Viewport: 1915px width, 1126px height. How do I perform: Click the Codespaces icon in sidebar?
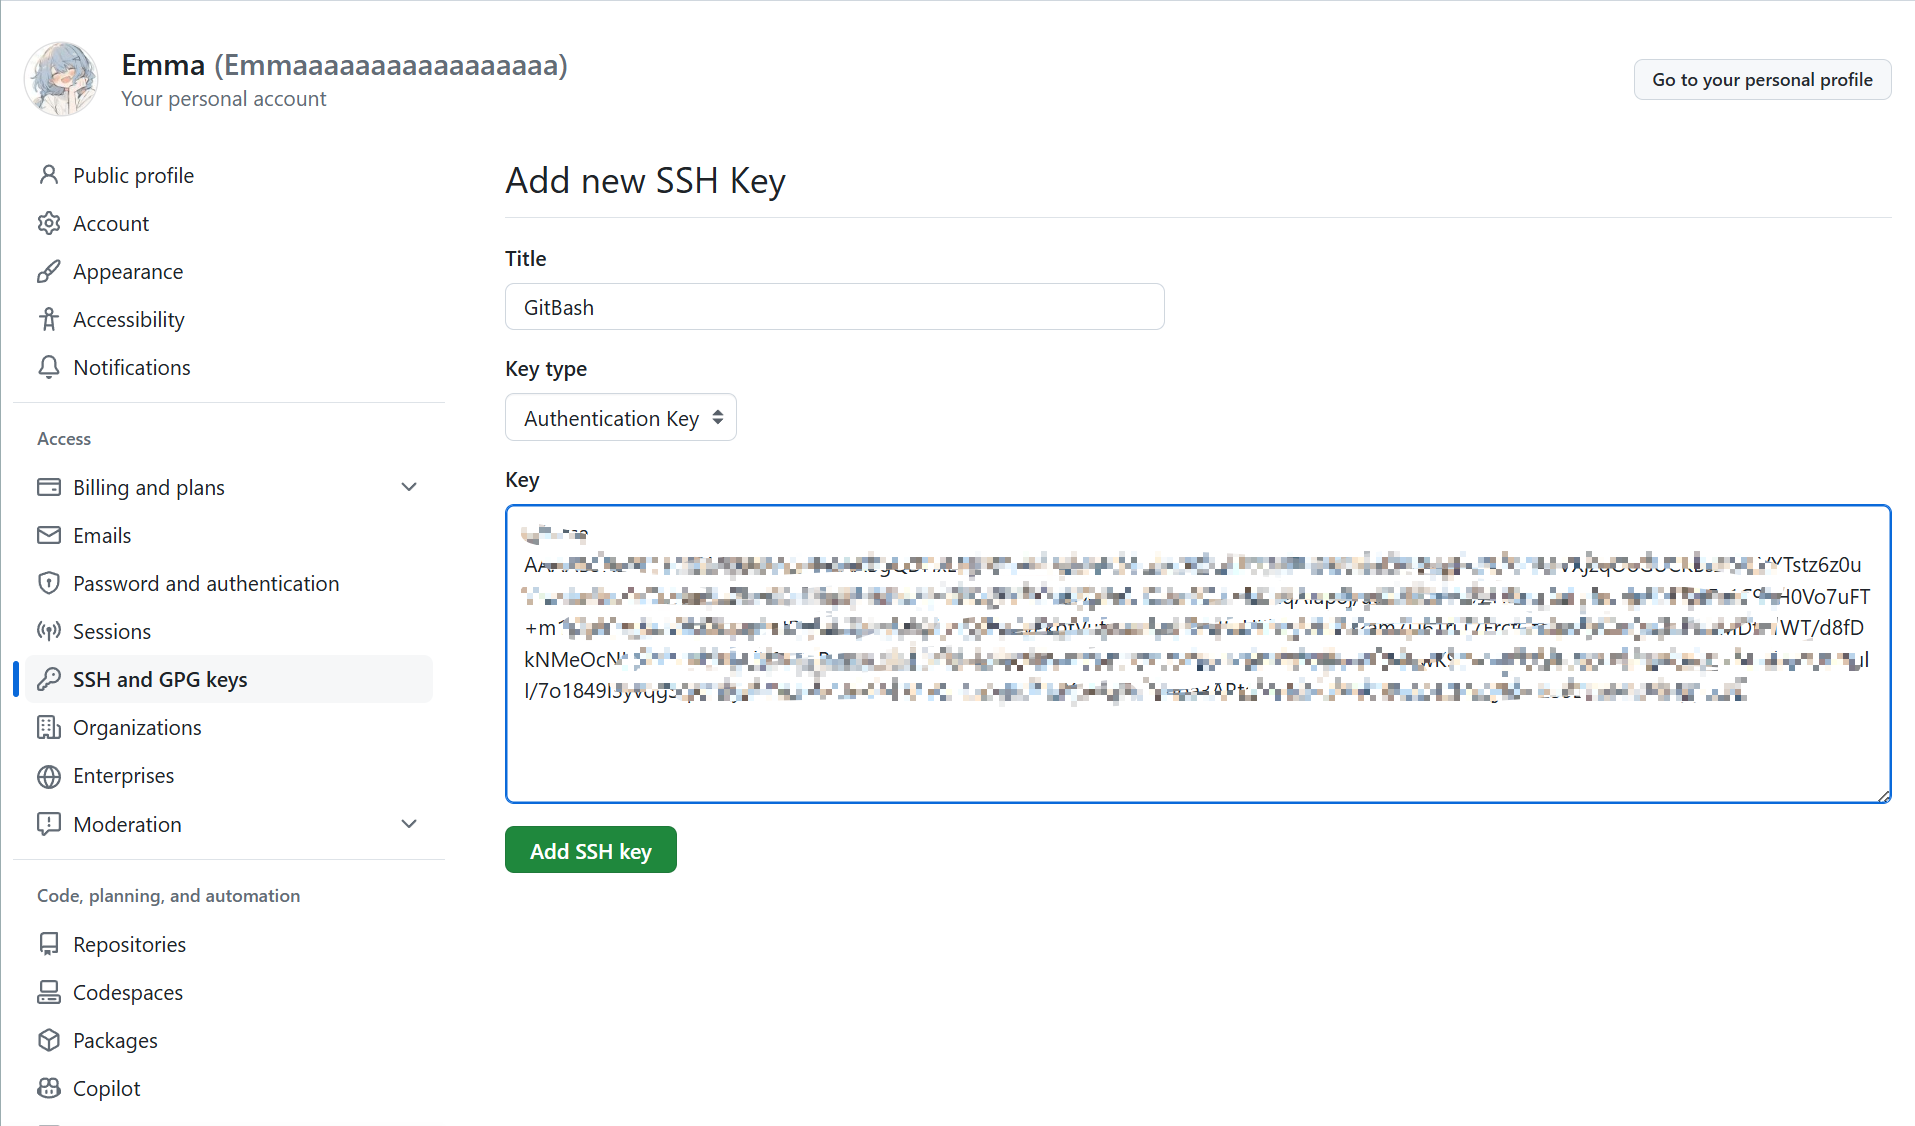pyautogui.click(x=48, y=992)
